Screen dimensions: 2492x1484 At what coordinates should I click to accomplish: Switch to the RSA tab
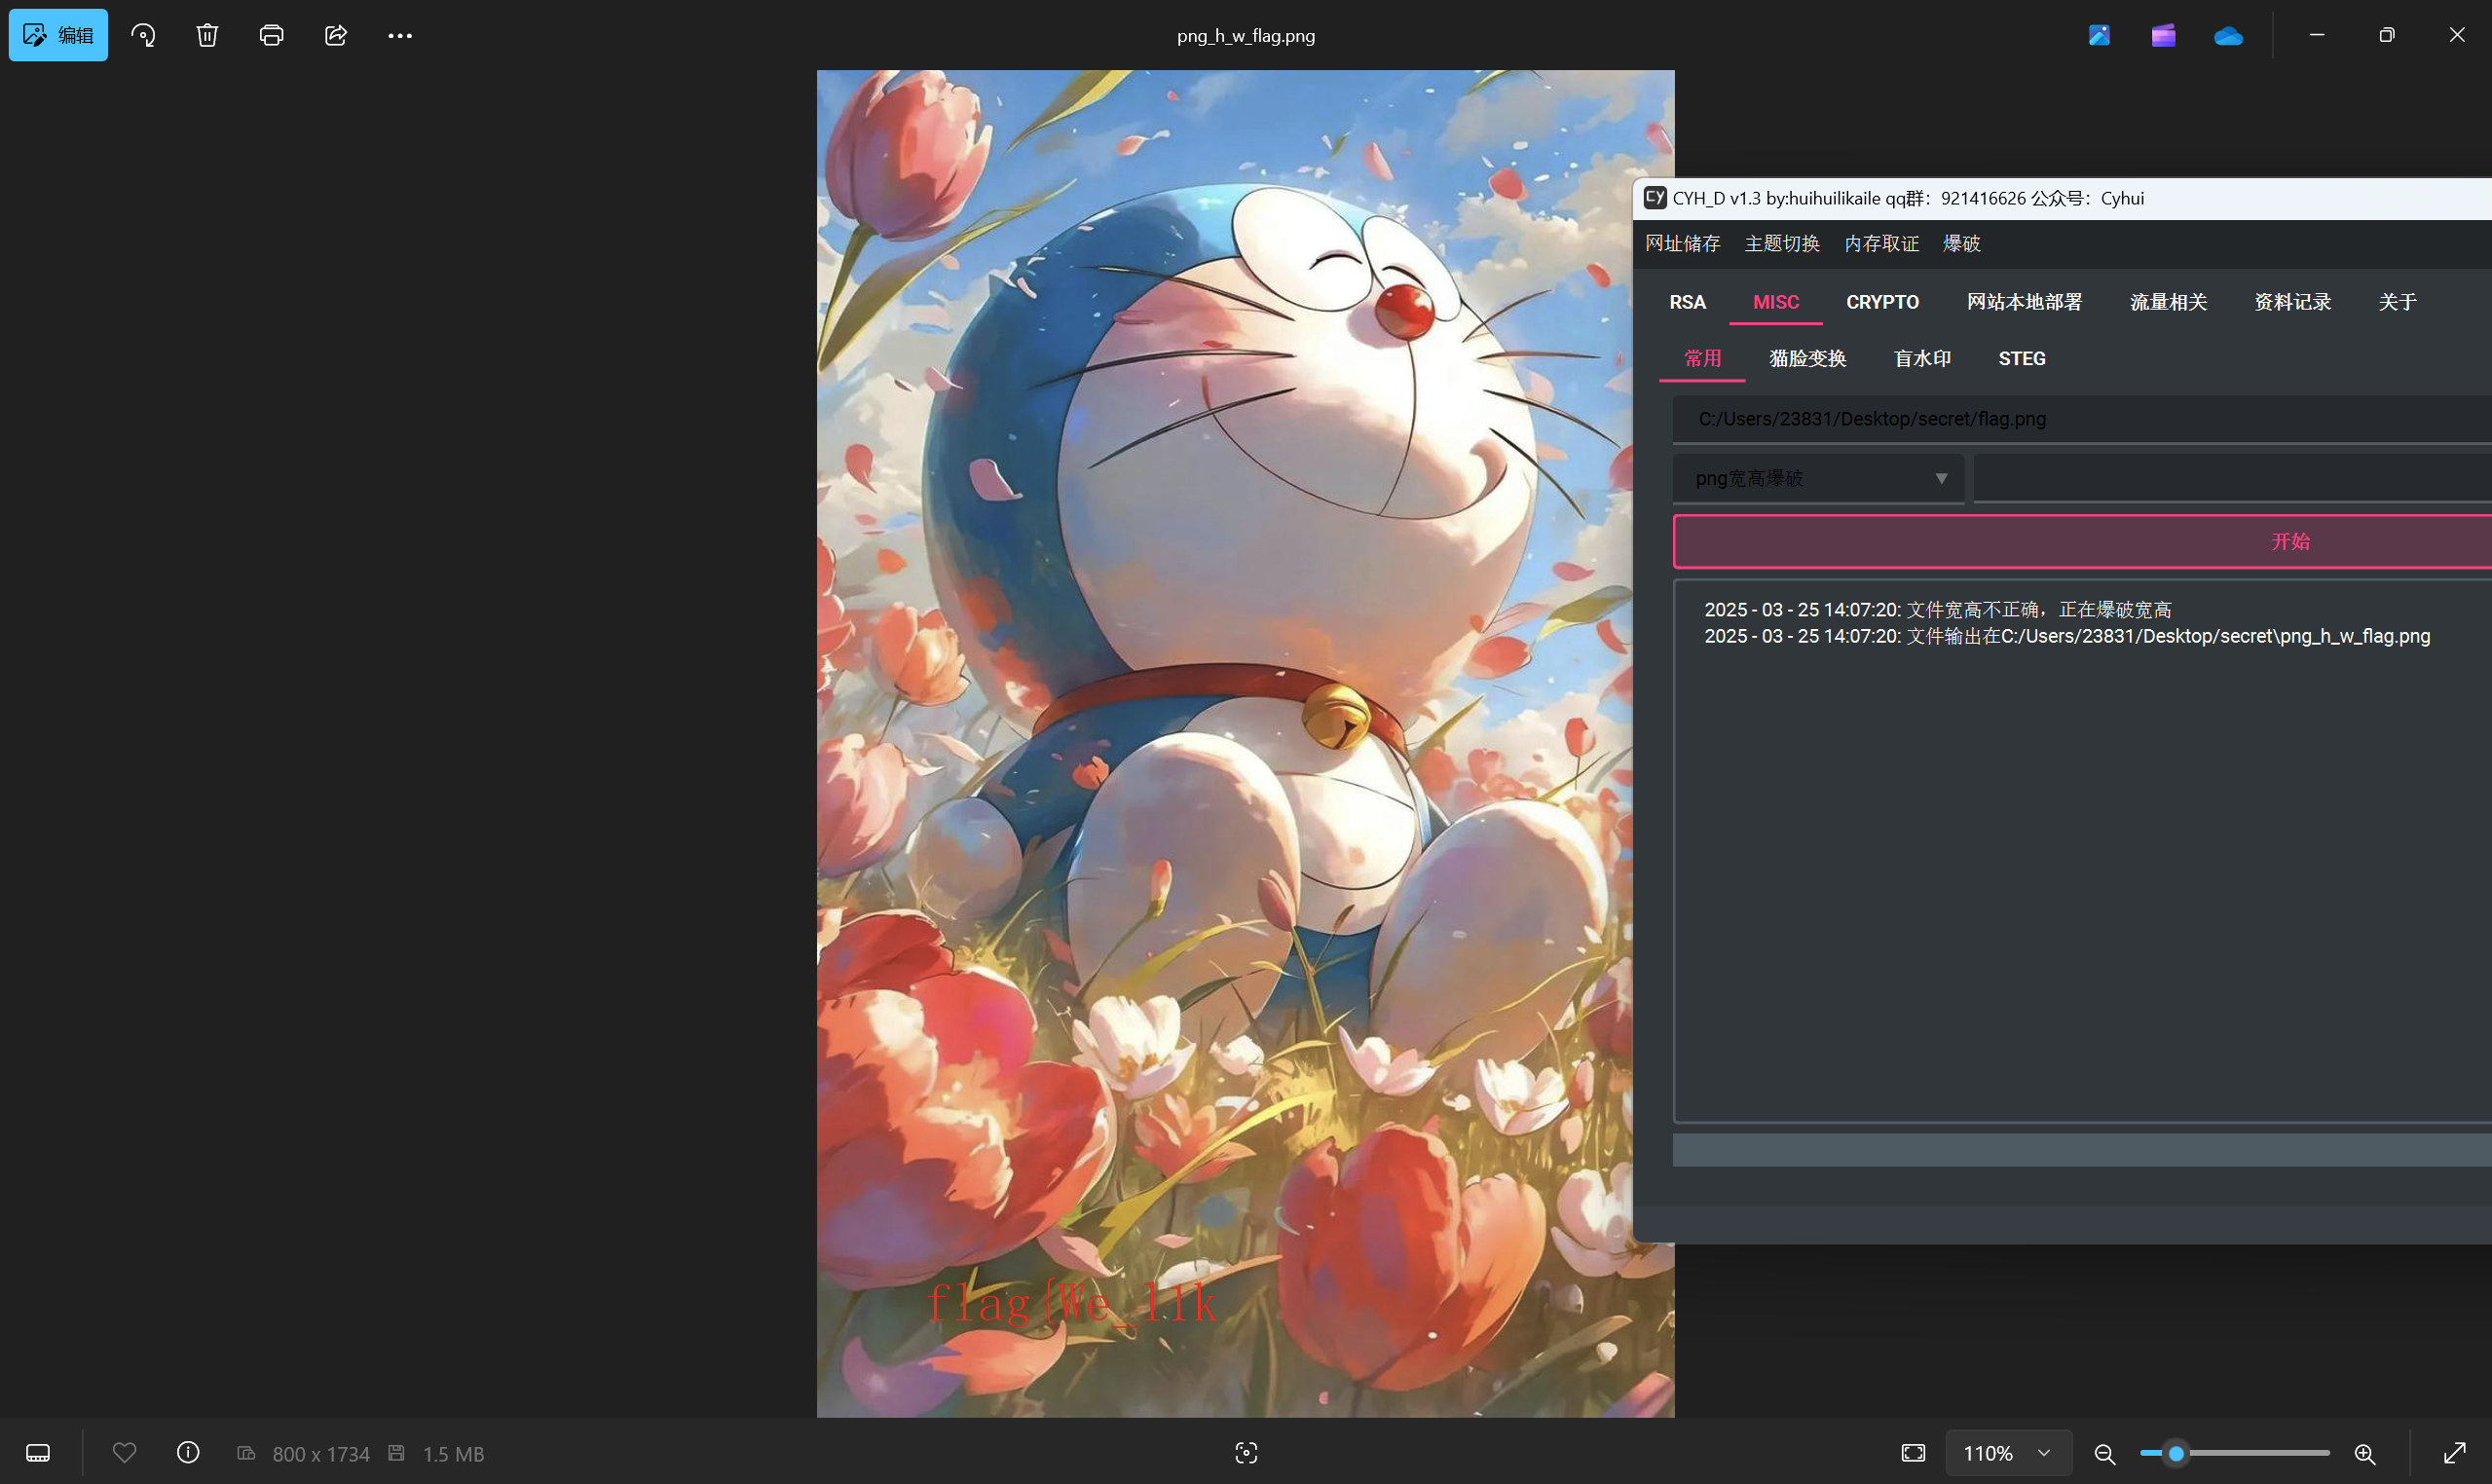click(x=1687, y=302)
